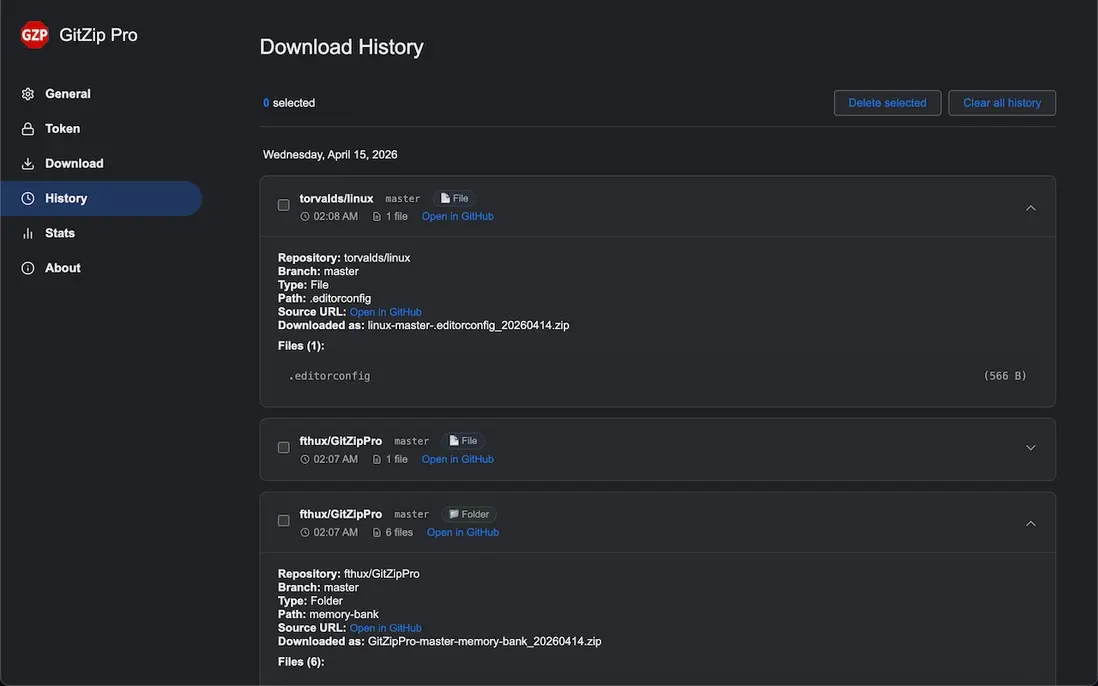
Task: Click the document icon beside torvalds/linux 1 file
Action: point(377,217)
